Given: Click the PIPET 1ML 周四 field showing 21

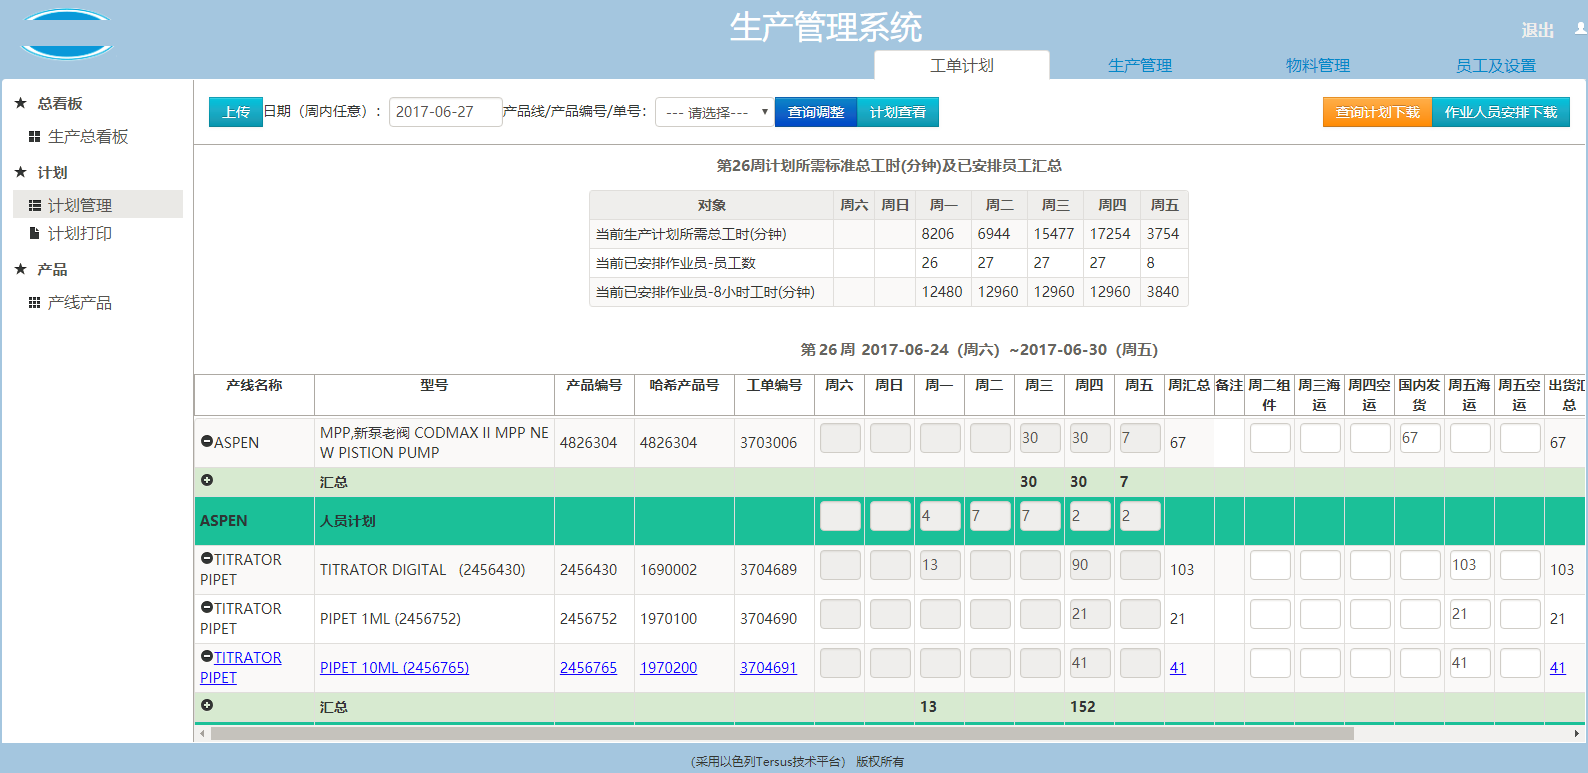Looking at the screenshot, I should [1090, 614].
